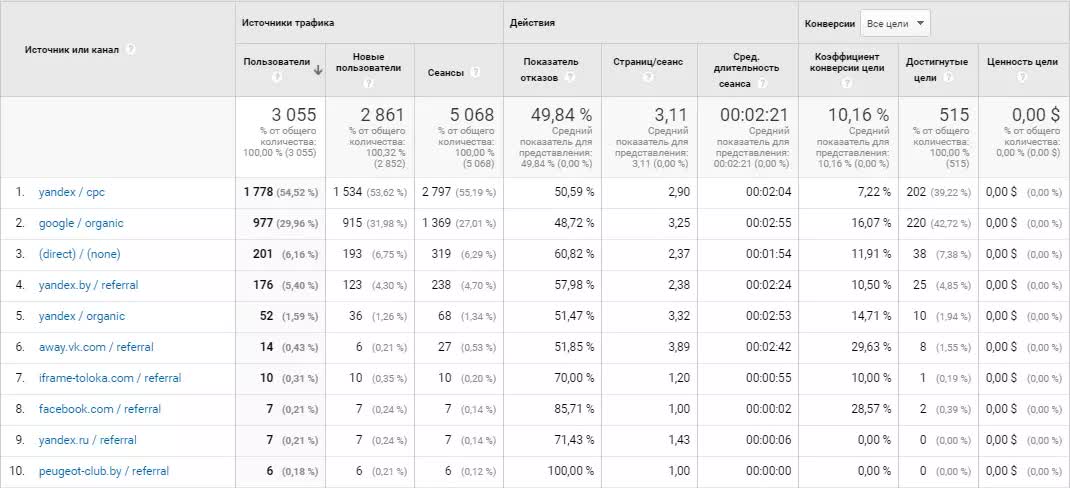Image resolution: width=1070 pixels, height=488 pixels.
Task: Click the sort arrow in Пользователи column
Action: (x=318, y=70)
